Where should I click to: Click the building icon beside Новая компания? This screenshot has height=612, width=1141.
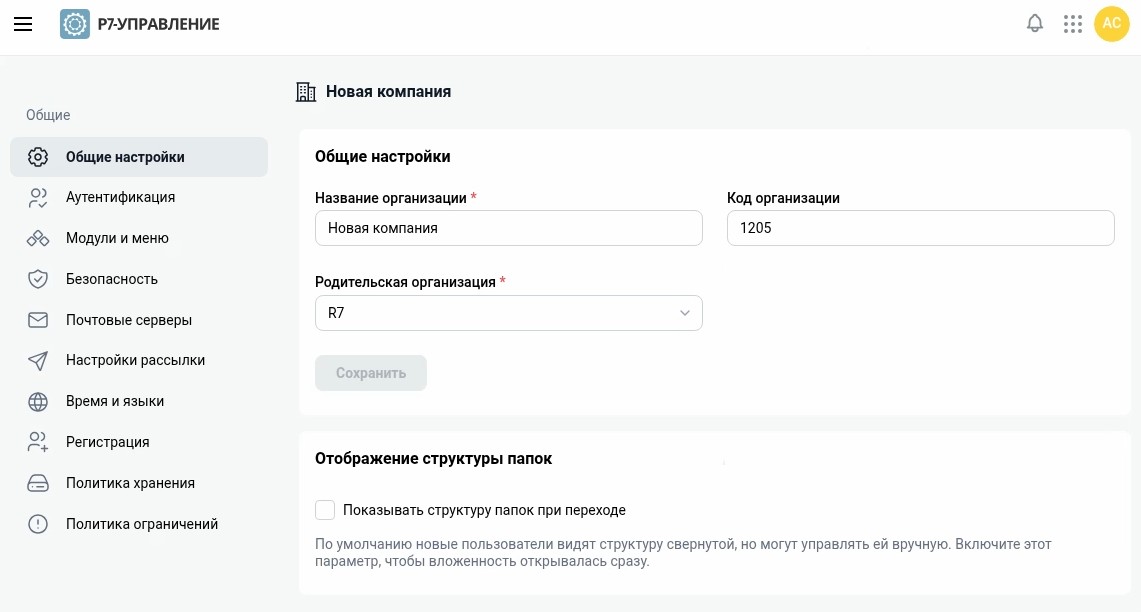pyautogui.click(x=306, y=92)
